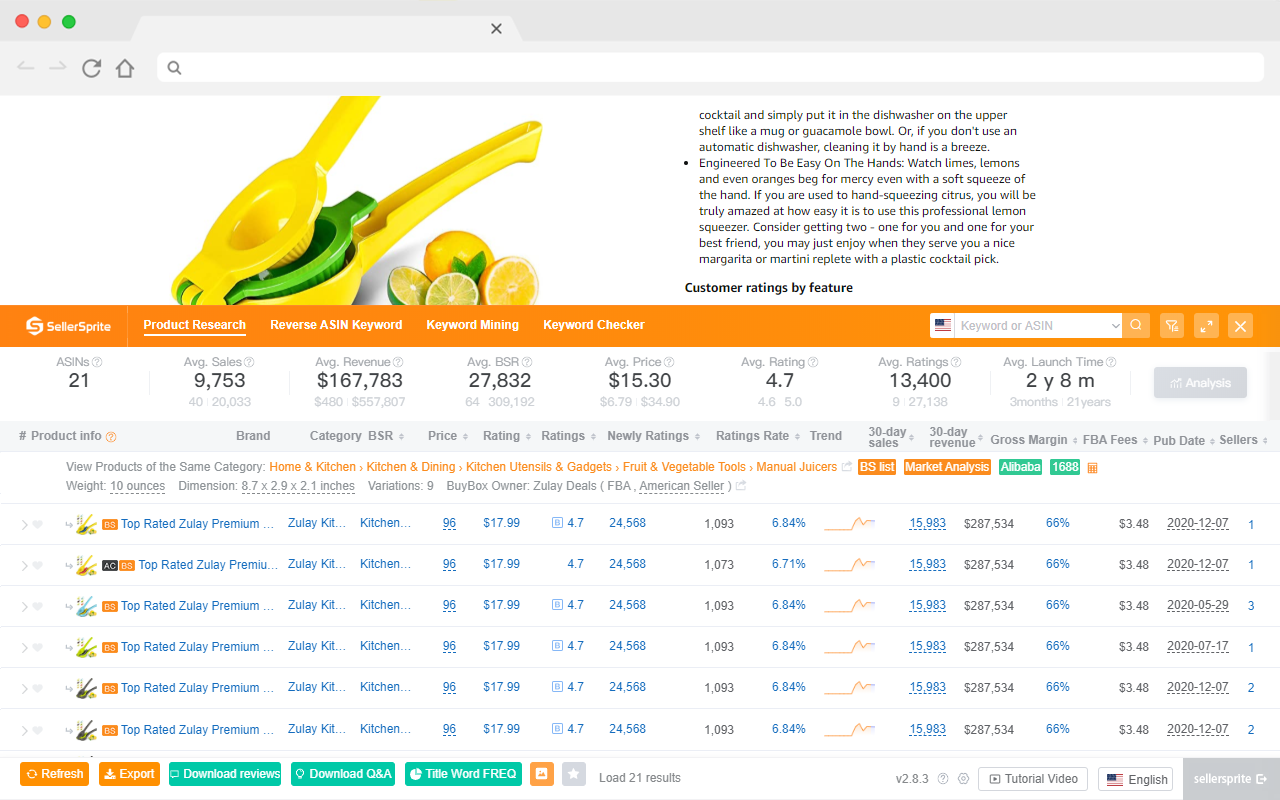The image size is (1280, 800).
Task: Favorite the product published 2020-07-17
Action: click(38, 647)
